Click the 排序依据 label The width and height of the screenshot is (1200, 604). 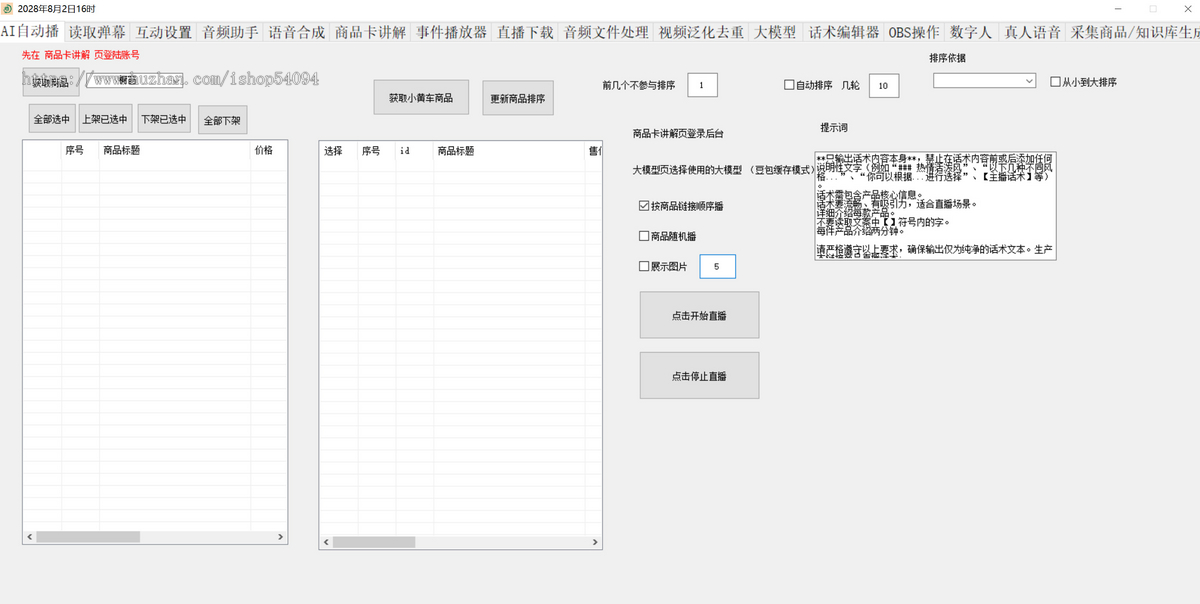click(947, 58)
